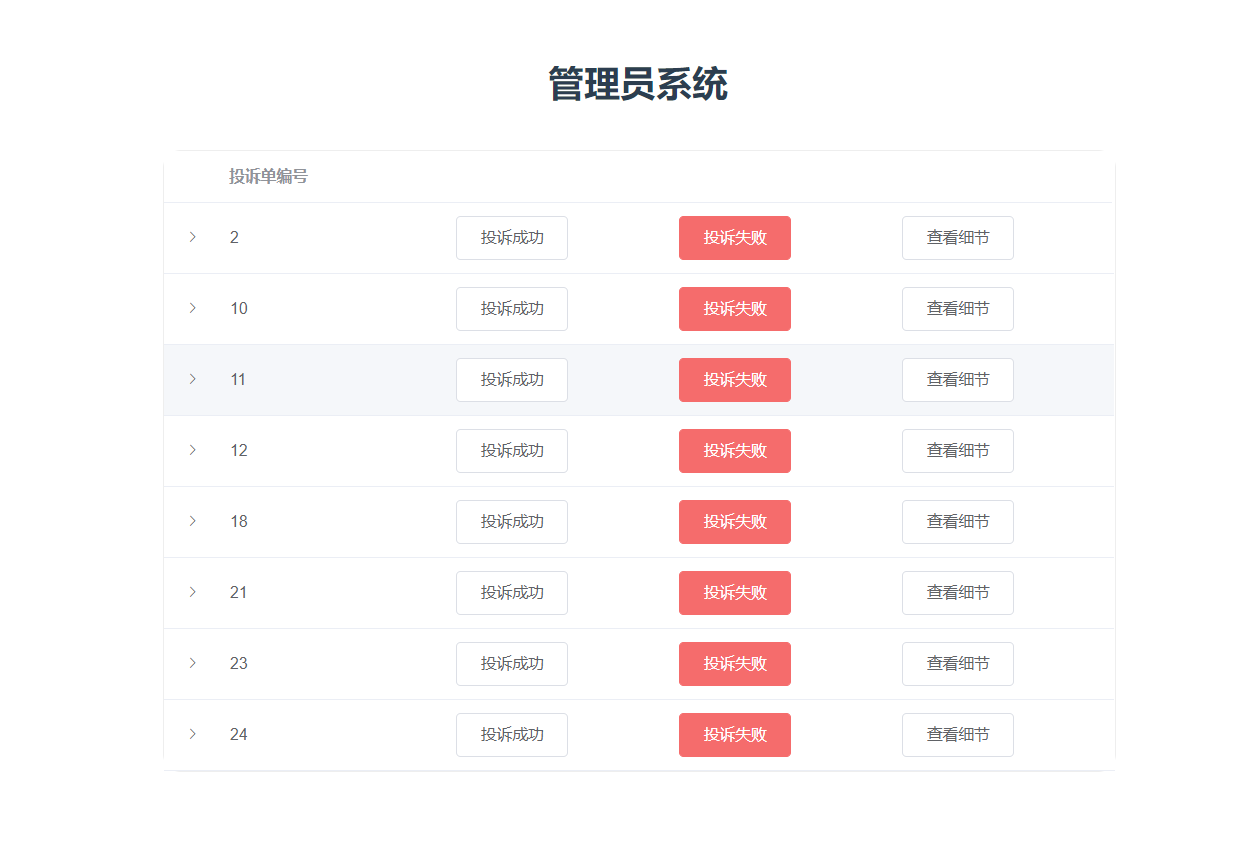Image resolution: width=1236 pixels, height=855 pixels.
Task: Expand complaint 11 details chevron
Action: [193, 380]
